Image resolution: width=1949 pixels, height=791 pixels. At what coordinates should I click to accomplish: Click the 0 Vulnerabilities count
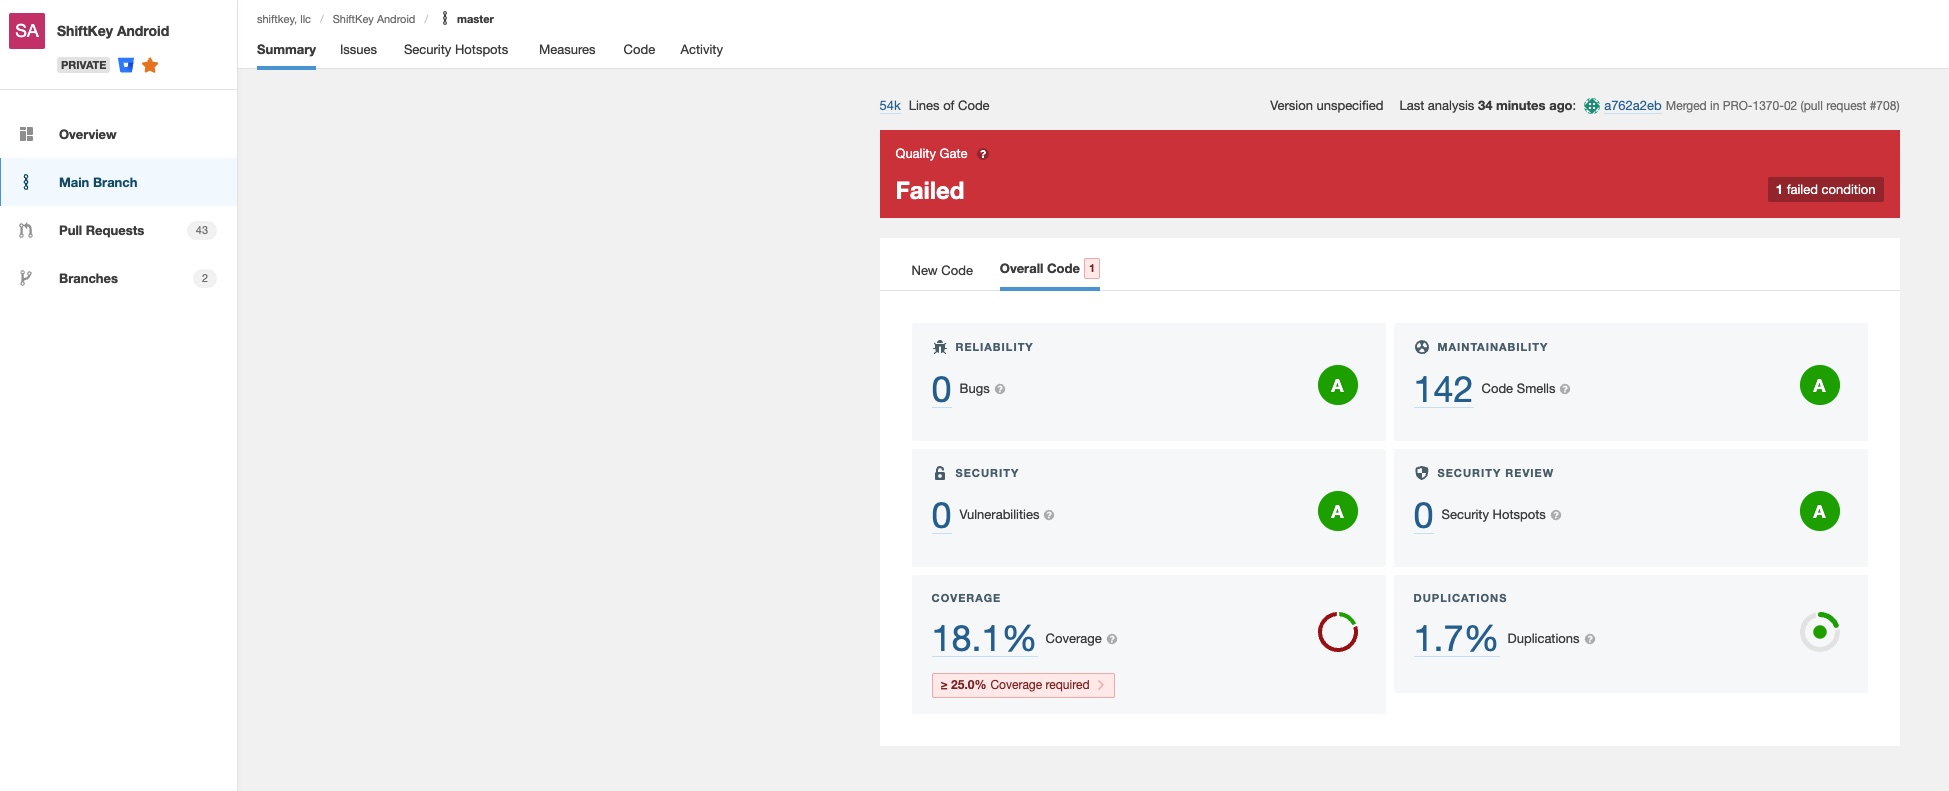pyautogui.click(x=941, y=515)
